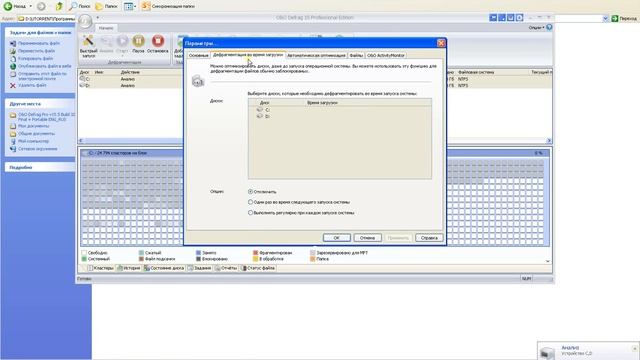Select 'Once at next system start' radio
Image resolution: width=640 pixels, height=360 pixels.
pyautogui.click(x=250, y=202)
